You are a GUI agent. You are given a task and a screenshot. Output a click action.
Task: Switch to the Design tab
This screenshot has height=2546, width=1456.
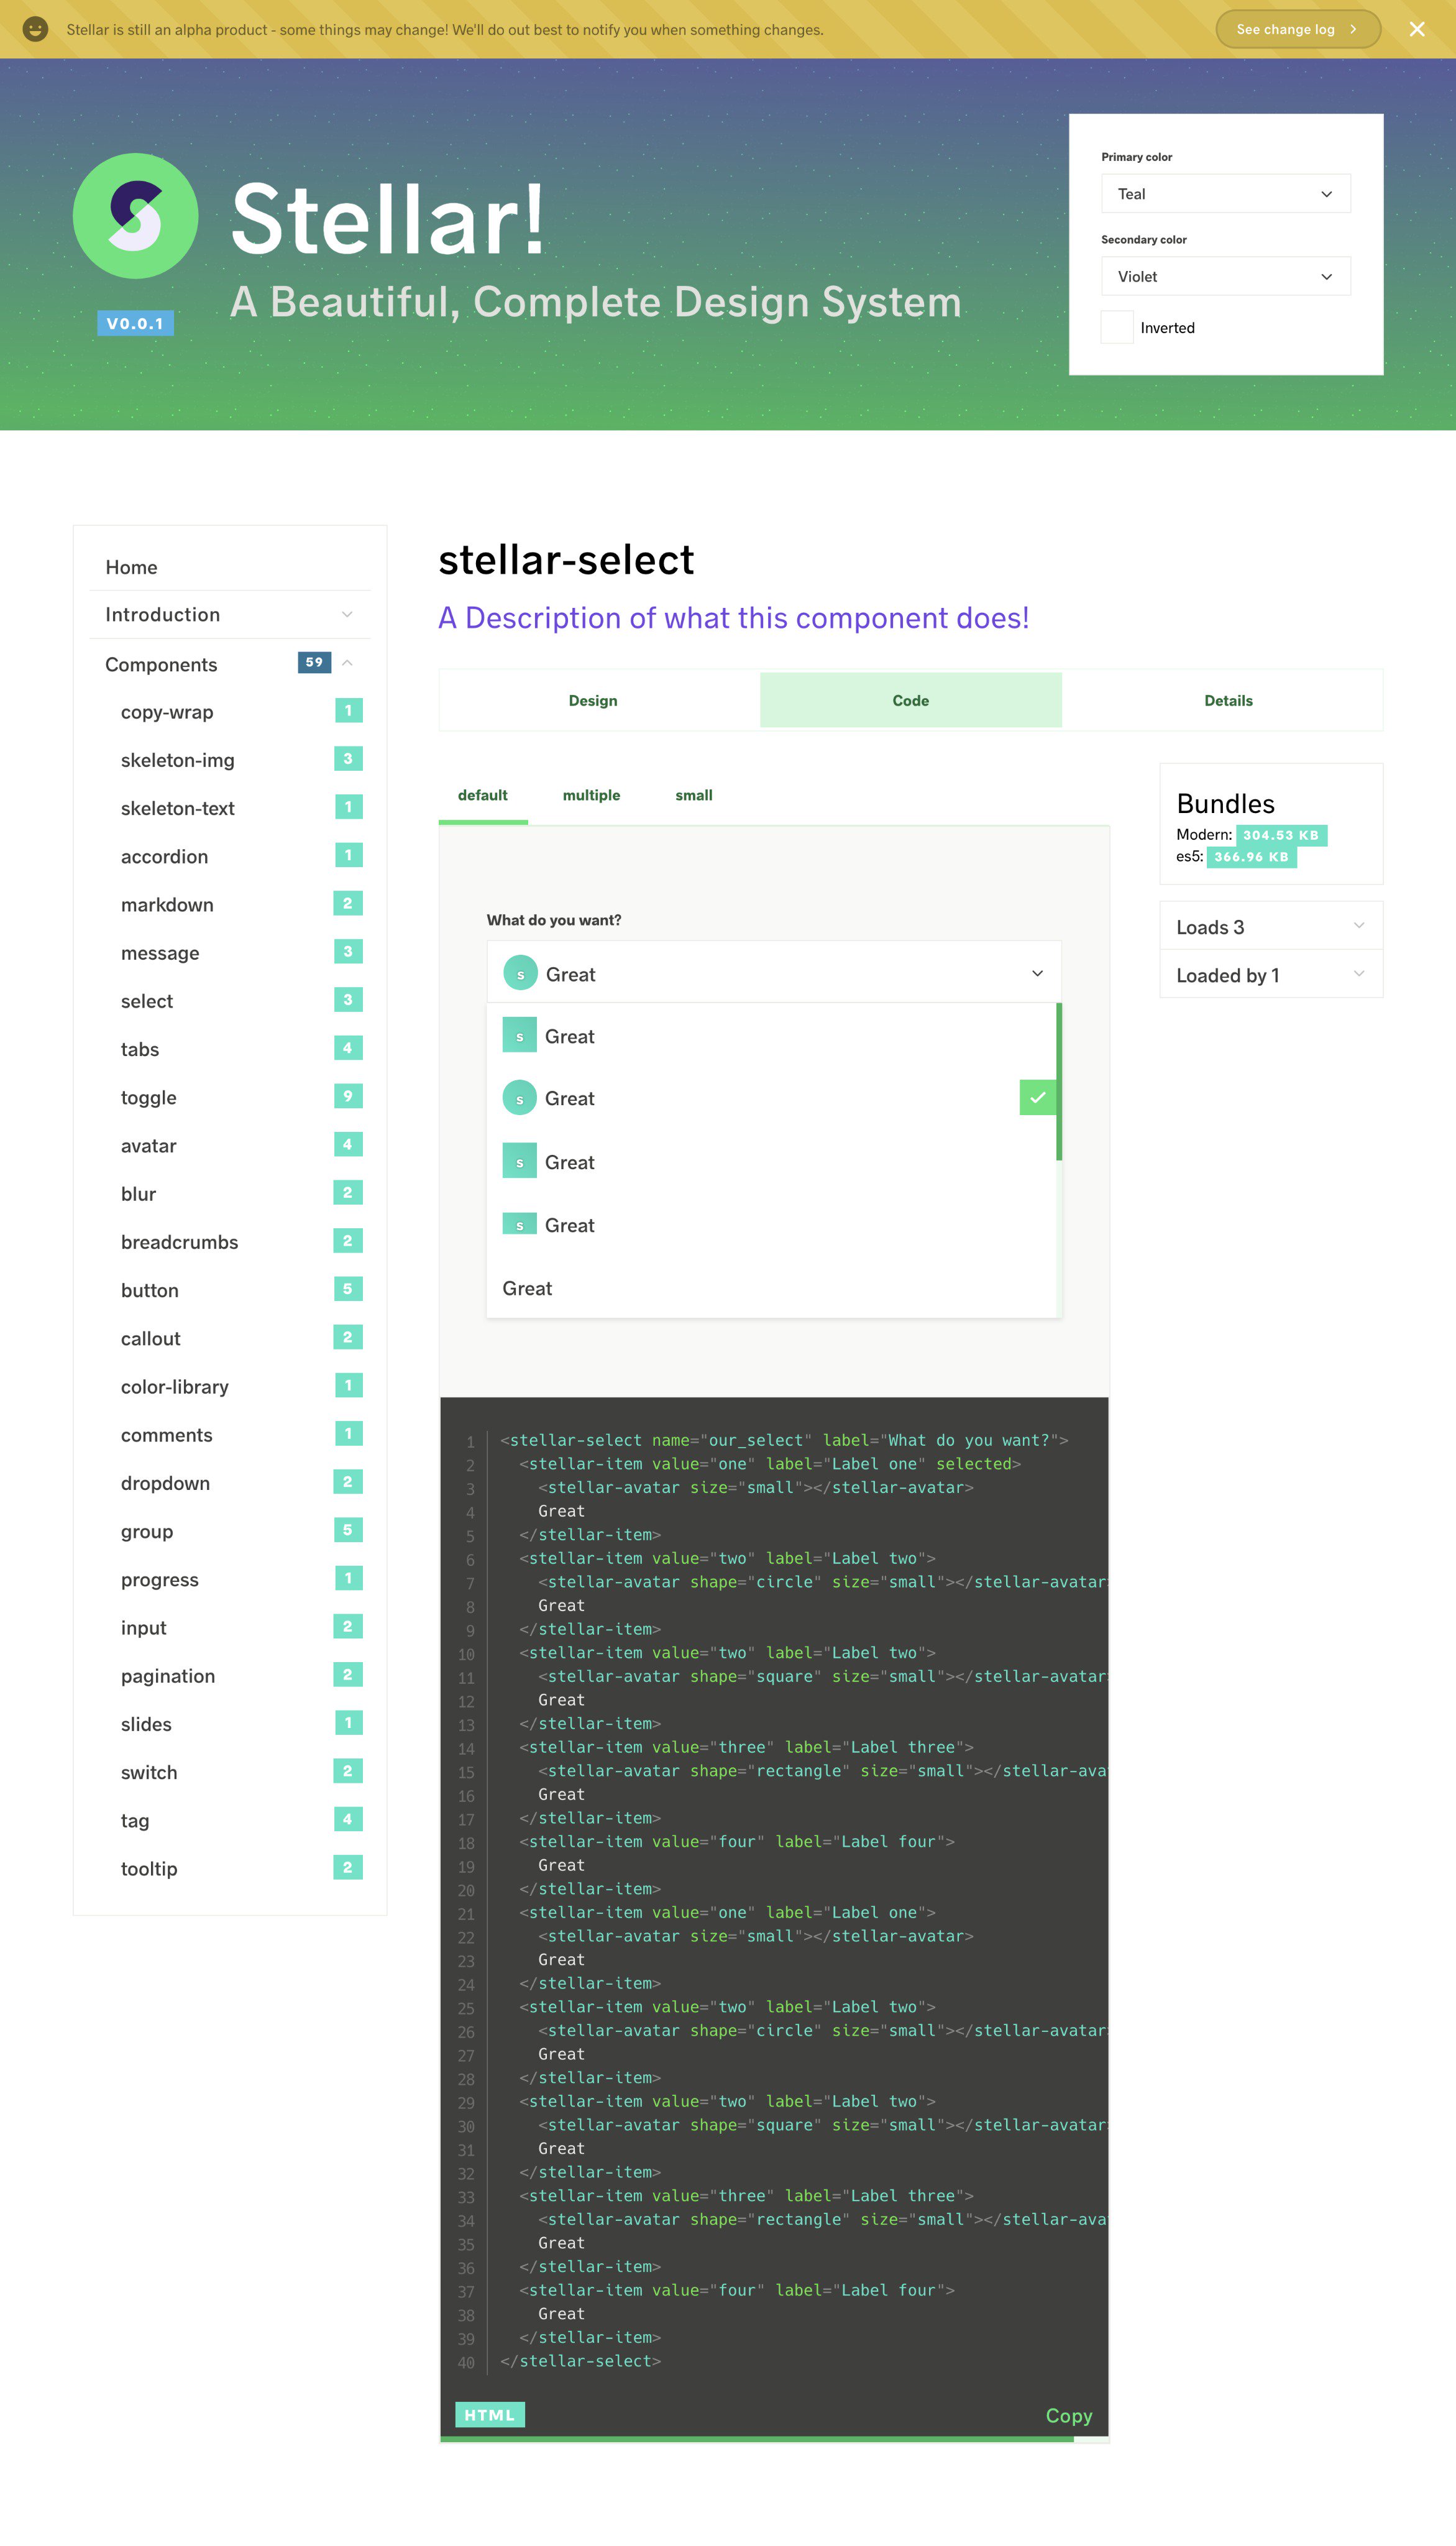pos(593,700)
